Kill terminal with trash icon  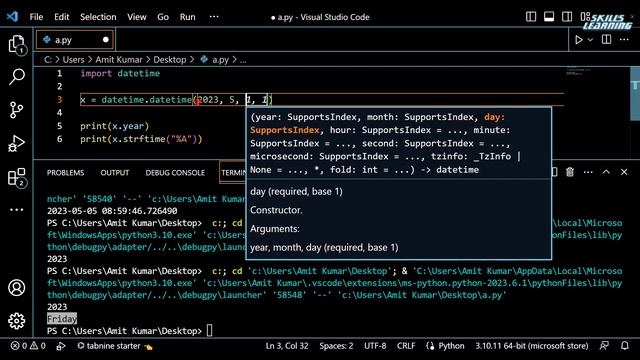coord(570,172)
